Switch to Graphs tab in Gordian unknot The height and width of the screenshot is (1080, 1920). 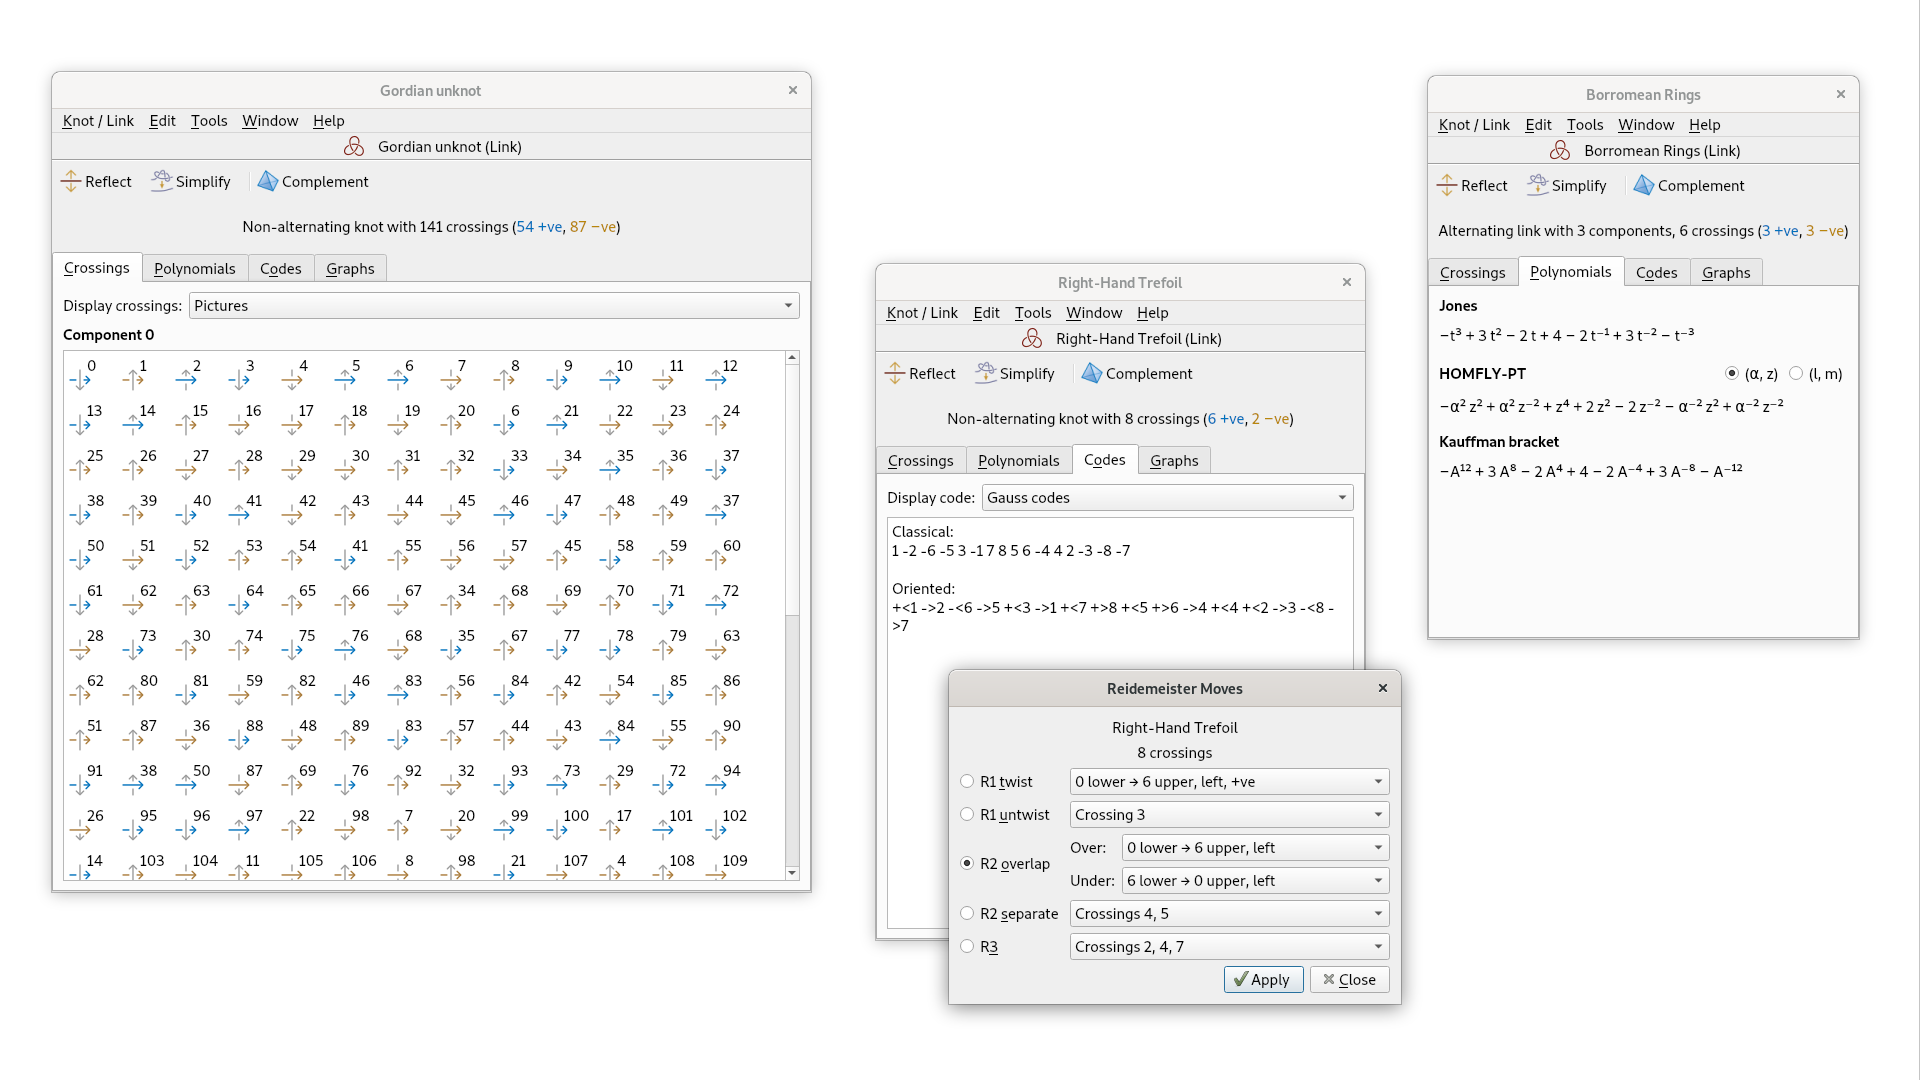350,269
